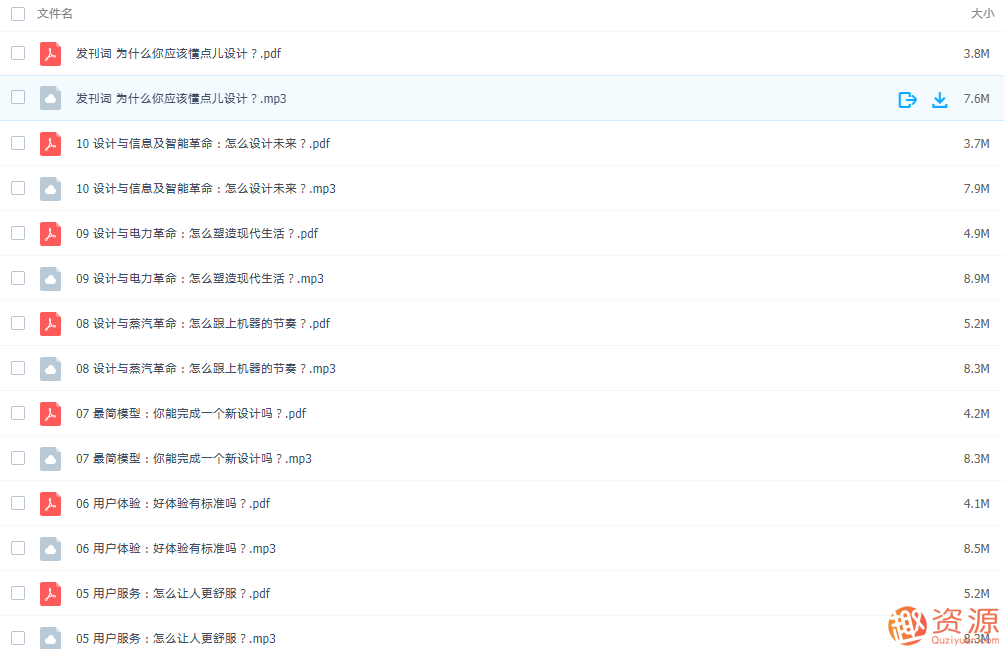1004x649 pixels.
Task: Click file icon for 07 最简模型 .mp3
Action: click(50, 458)
